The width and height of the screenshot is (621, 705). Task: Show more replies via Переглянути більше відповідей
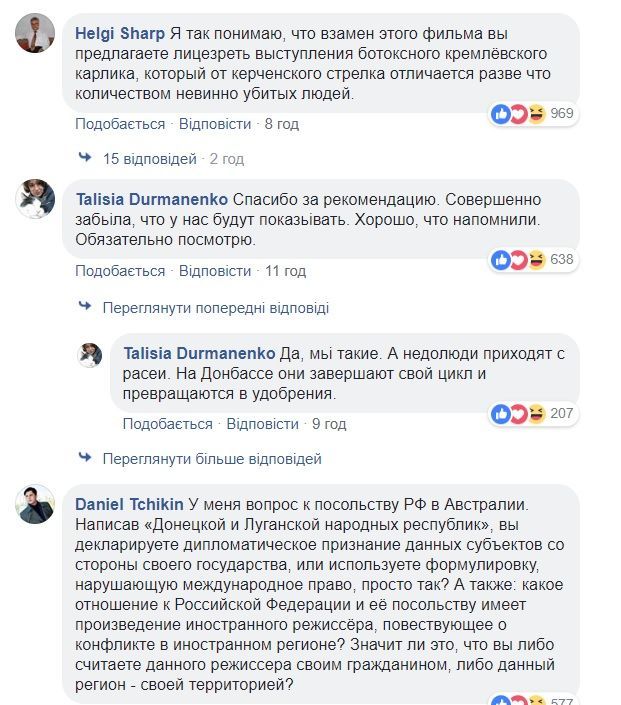click(x=212, y=459)
